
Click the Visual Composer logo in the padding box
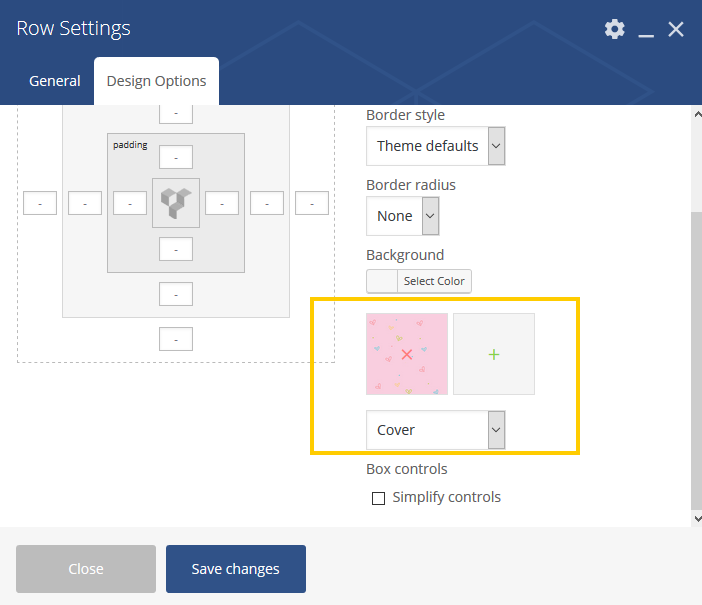tap(176, 203)
